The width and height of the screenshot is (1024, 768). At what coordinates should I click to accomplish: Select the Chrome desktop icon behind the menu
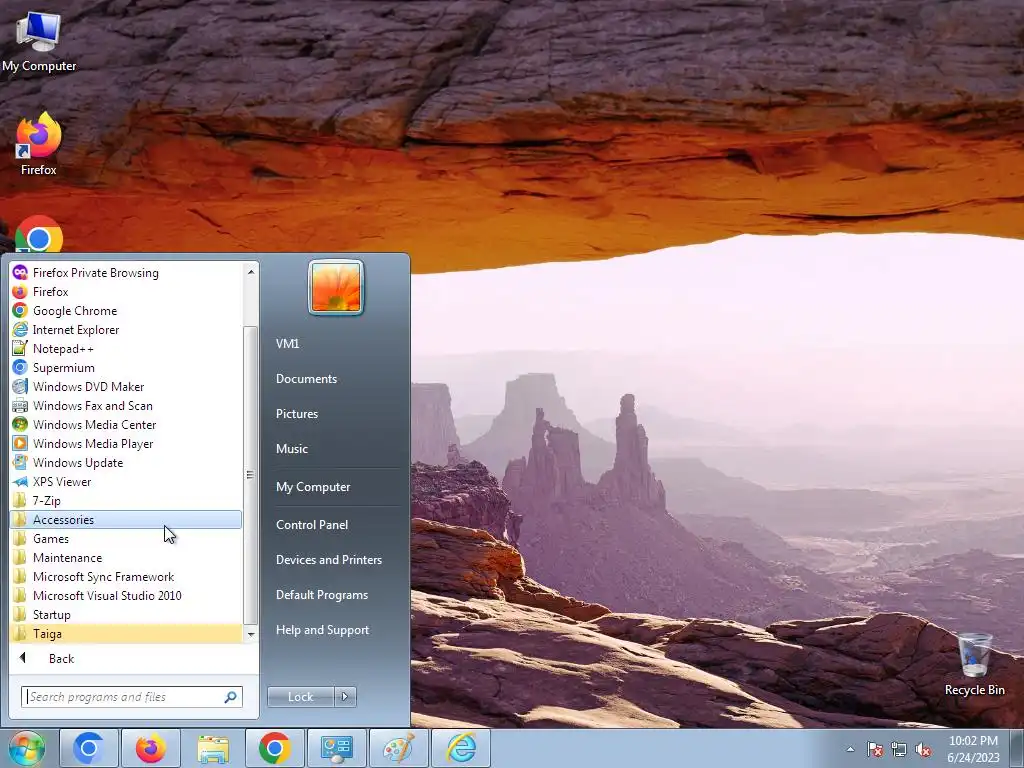coord(39,234)
